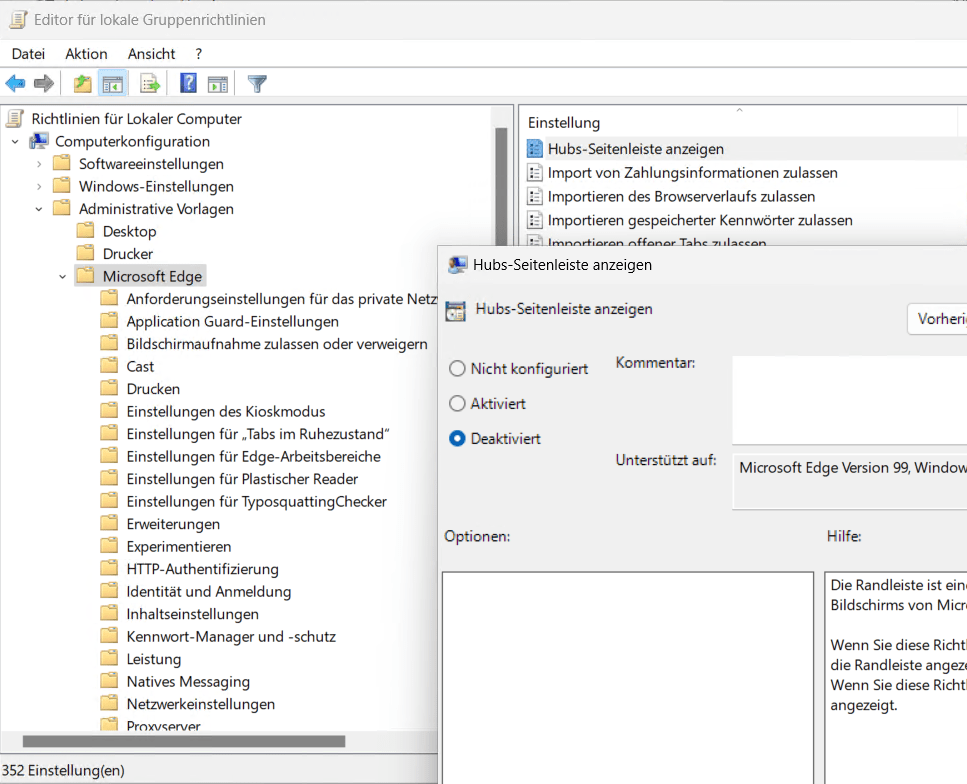This screenshot has width=967, height=784.
Task: Click the Softwareeinstellungen folder icon
Action: [x=62, y=163]
